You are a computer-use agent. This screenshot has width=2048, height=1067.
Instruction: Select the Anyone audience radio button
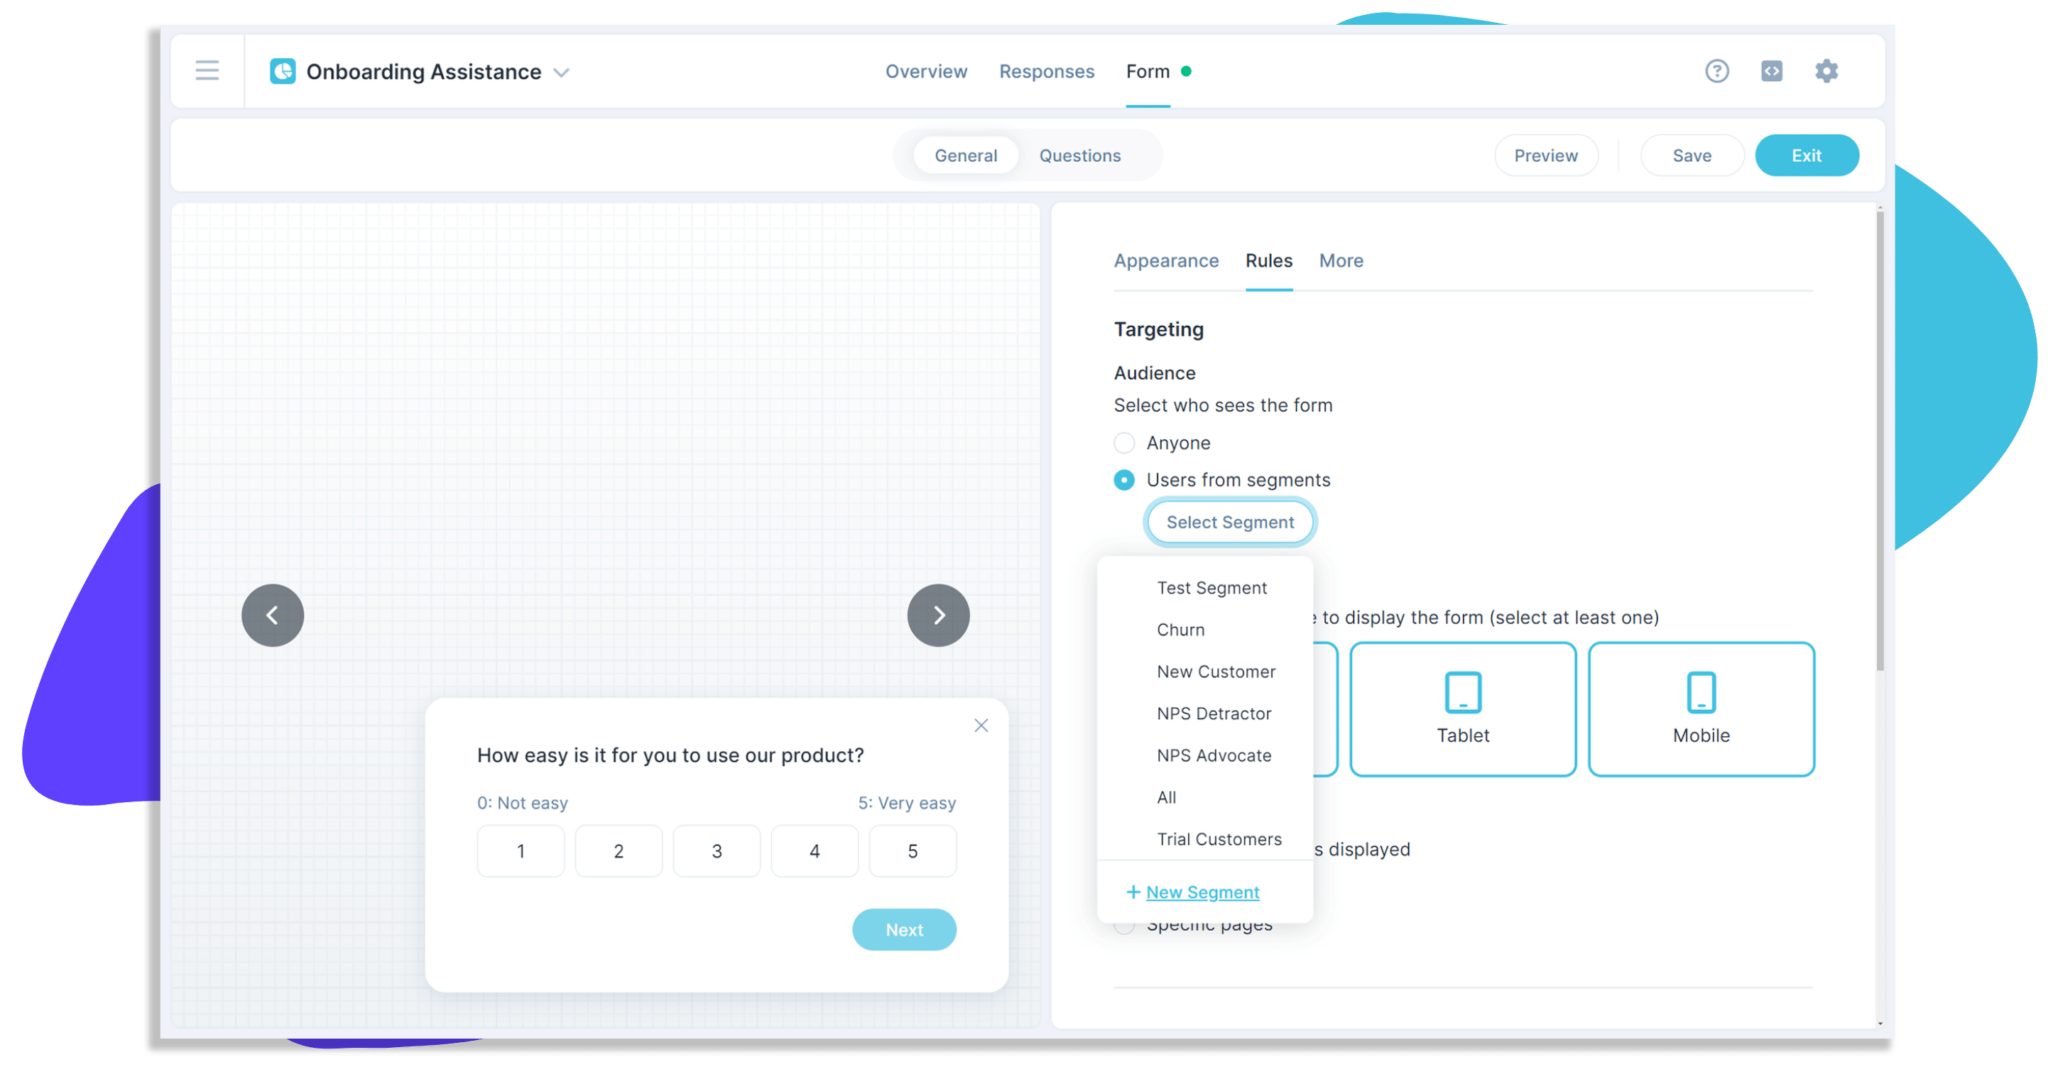1125,443
